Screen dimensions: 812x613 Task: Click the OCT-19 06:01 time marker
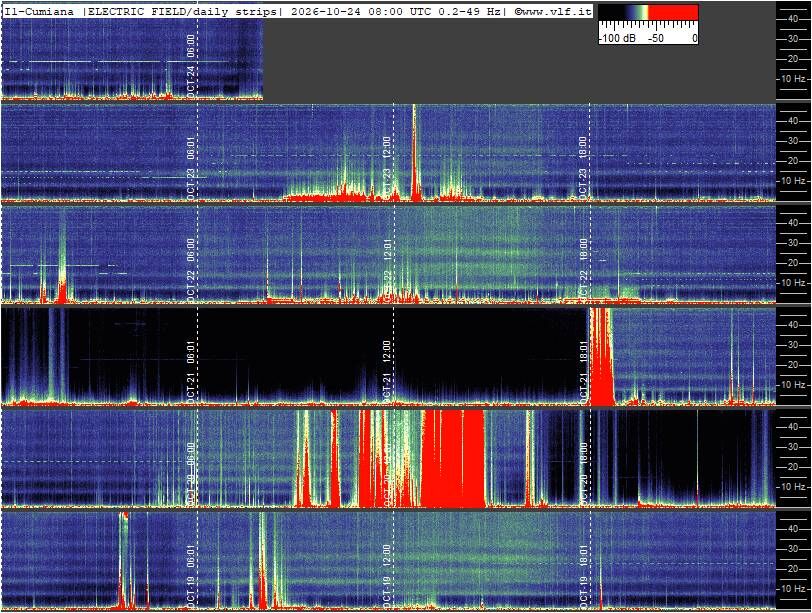tap(191, 576)
